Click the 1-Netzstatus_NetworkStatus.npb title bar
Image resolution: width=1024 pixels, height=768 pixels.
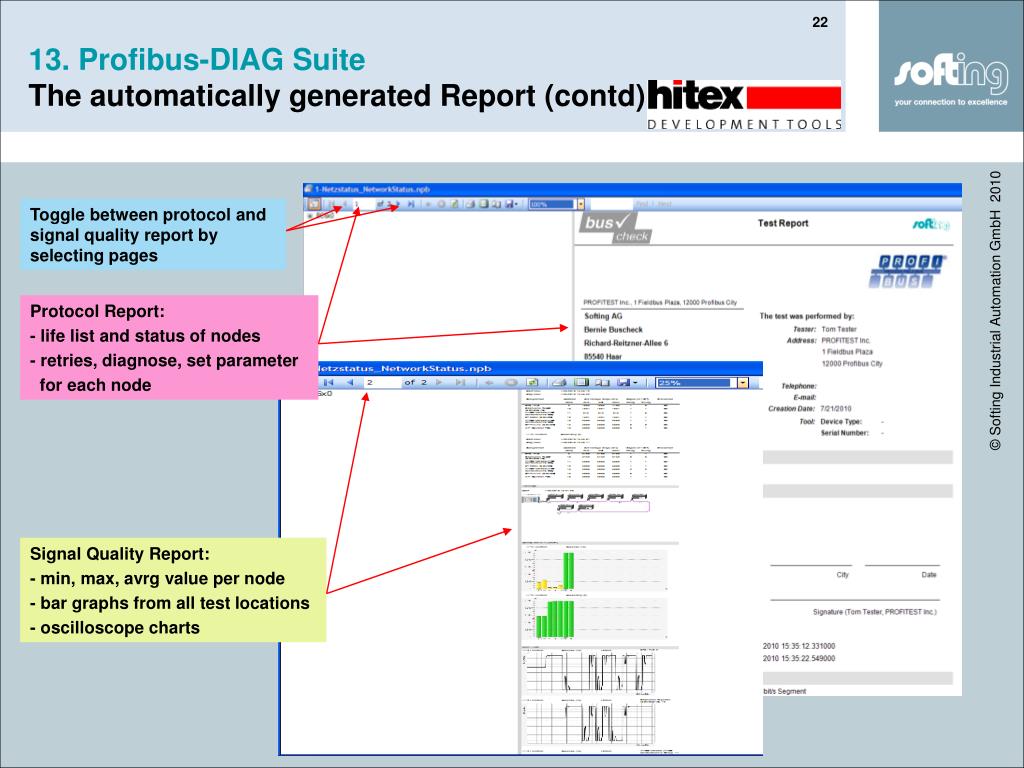click(x=632, y=189)
